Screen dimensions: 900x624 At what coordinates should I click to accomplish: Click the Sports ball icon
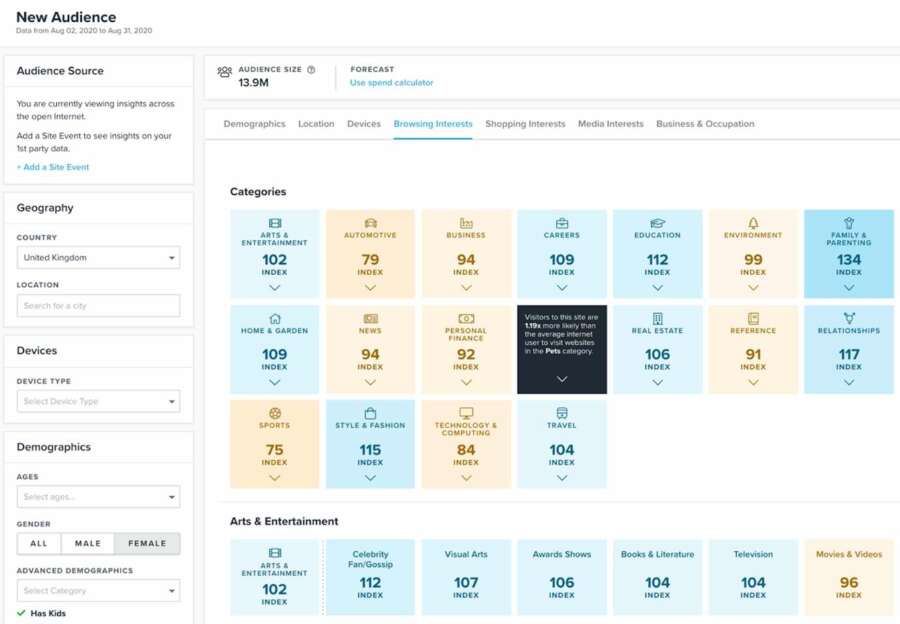(275, 413)
